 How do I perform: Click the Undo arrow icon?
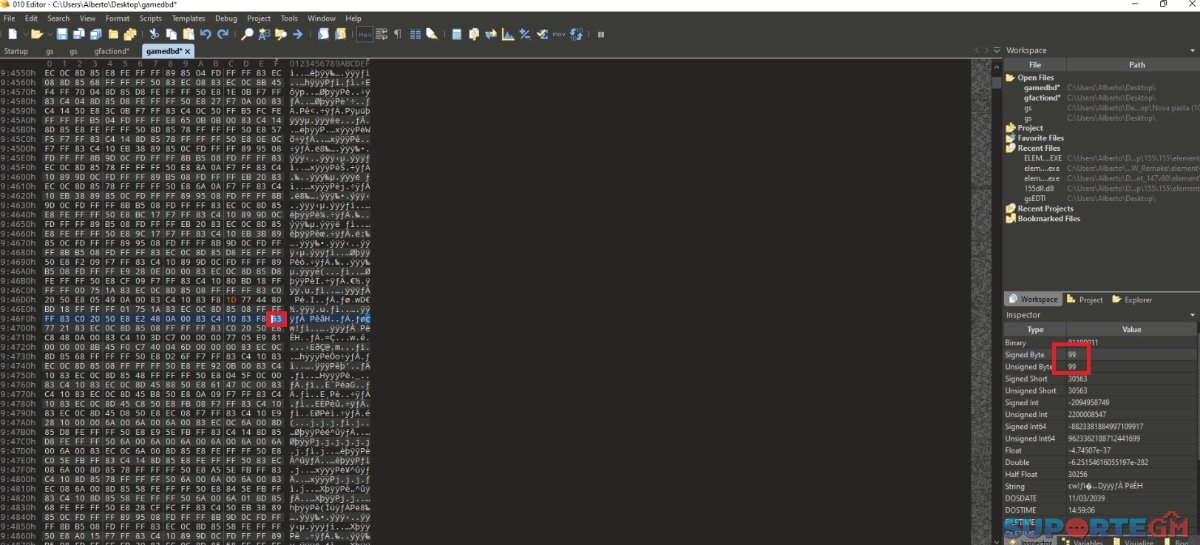point(206,34)
